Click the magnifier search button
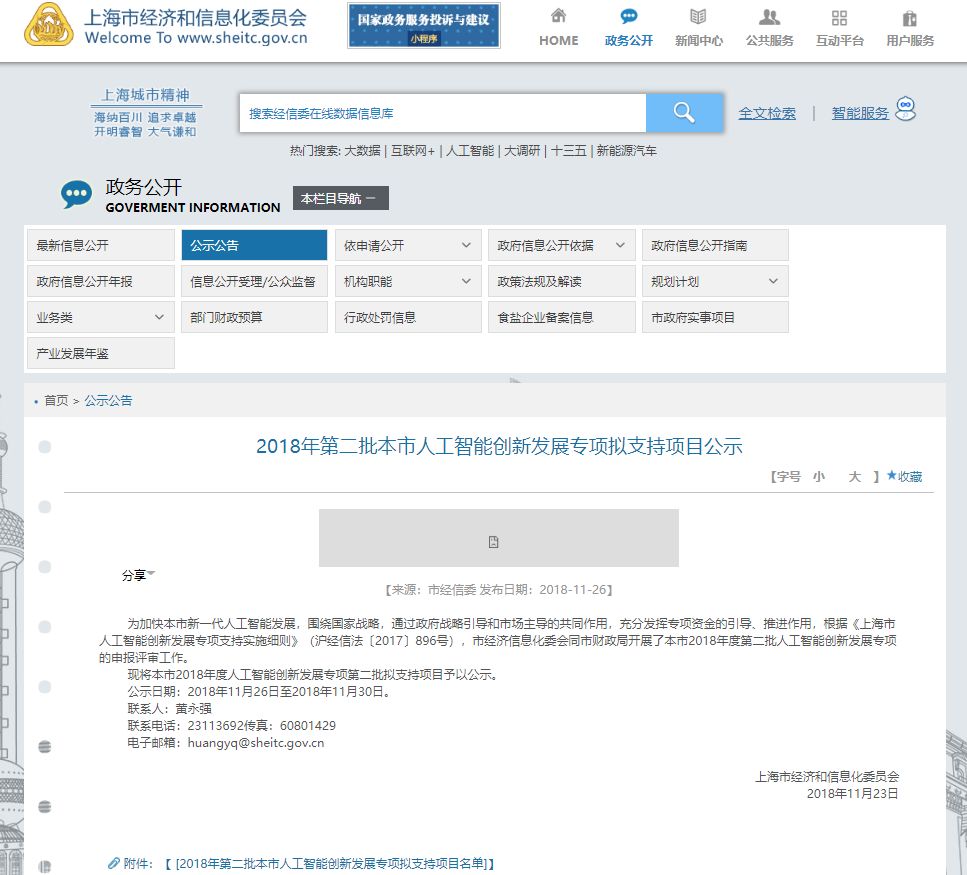 pos(684,113)
